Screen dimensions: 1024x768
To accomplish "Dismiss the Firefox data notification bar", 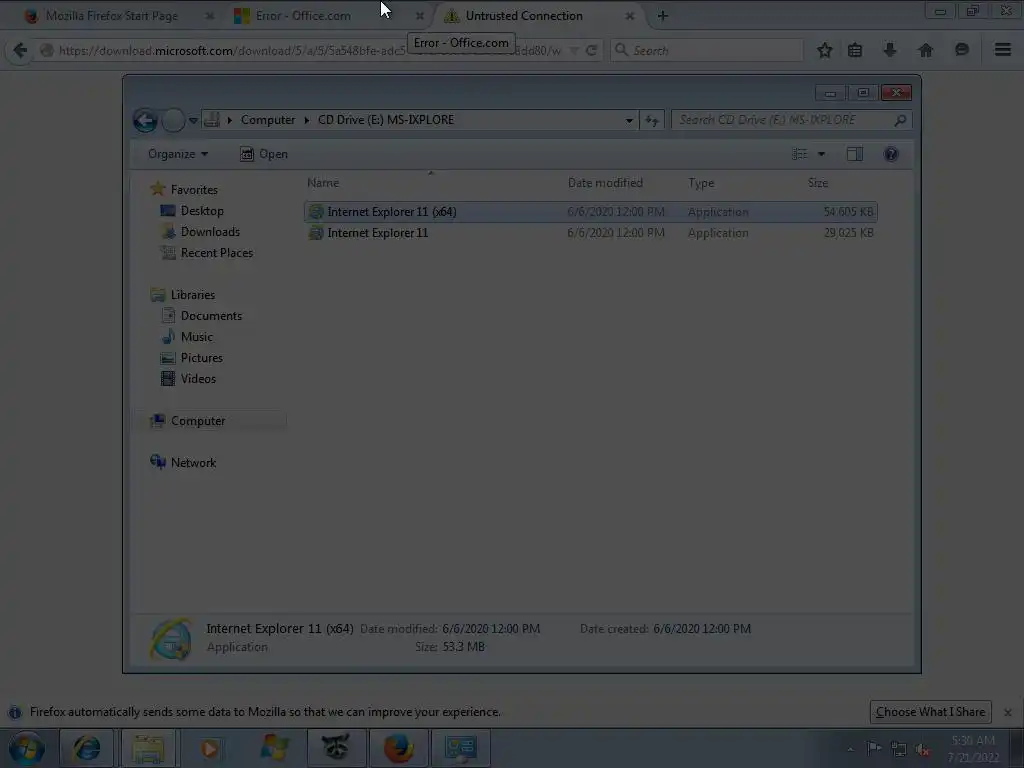I will click(1008, 712).
